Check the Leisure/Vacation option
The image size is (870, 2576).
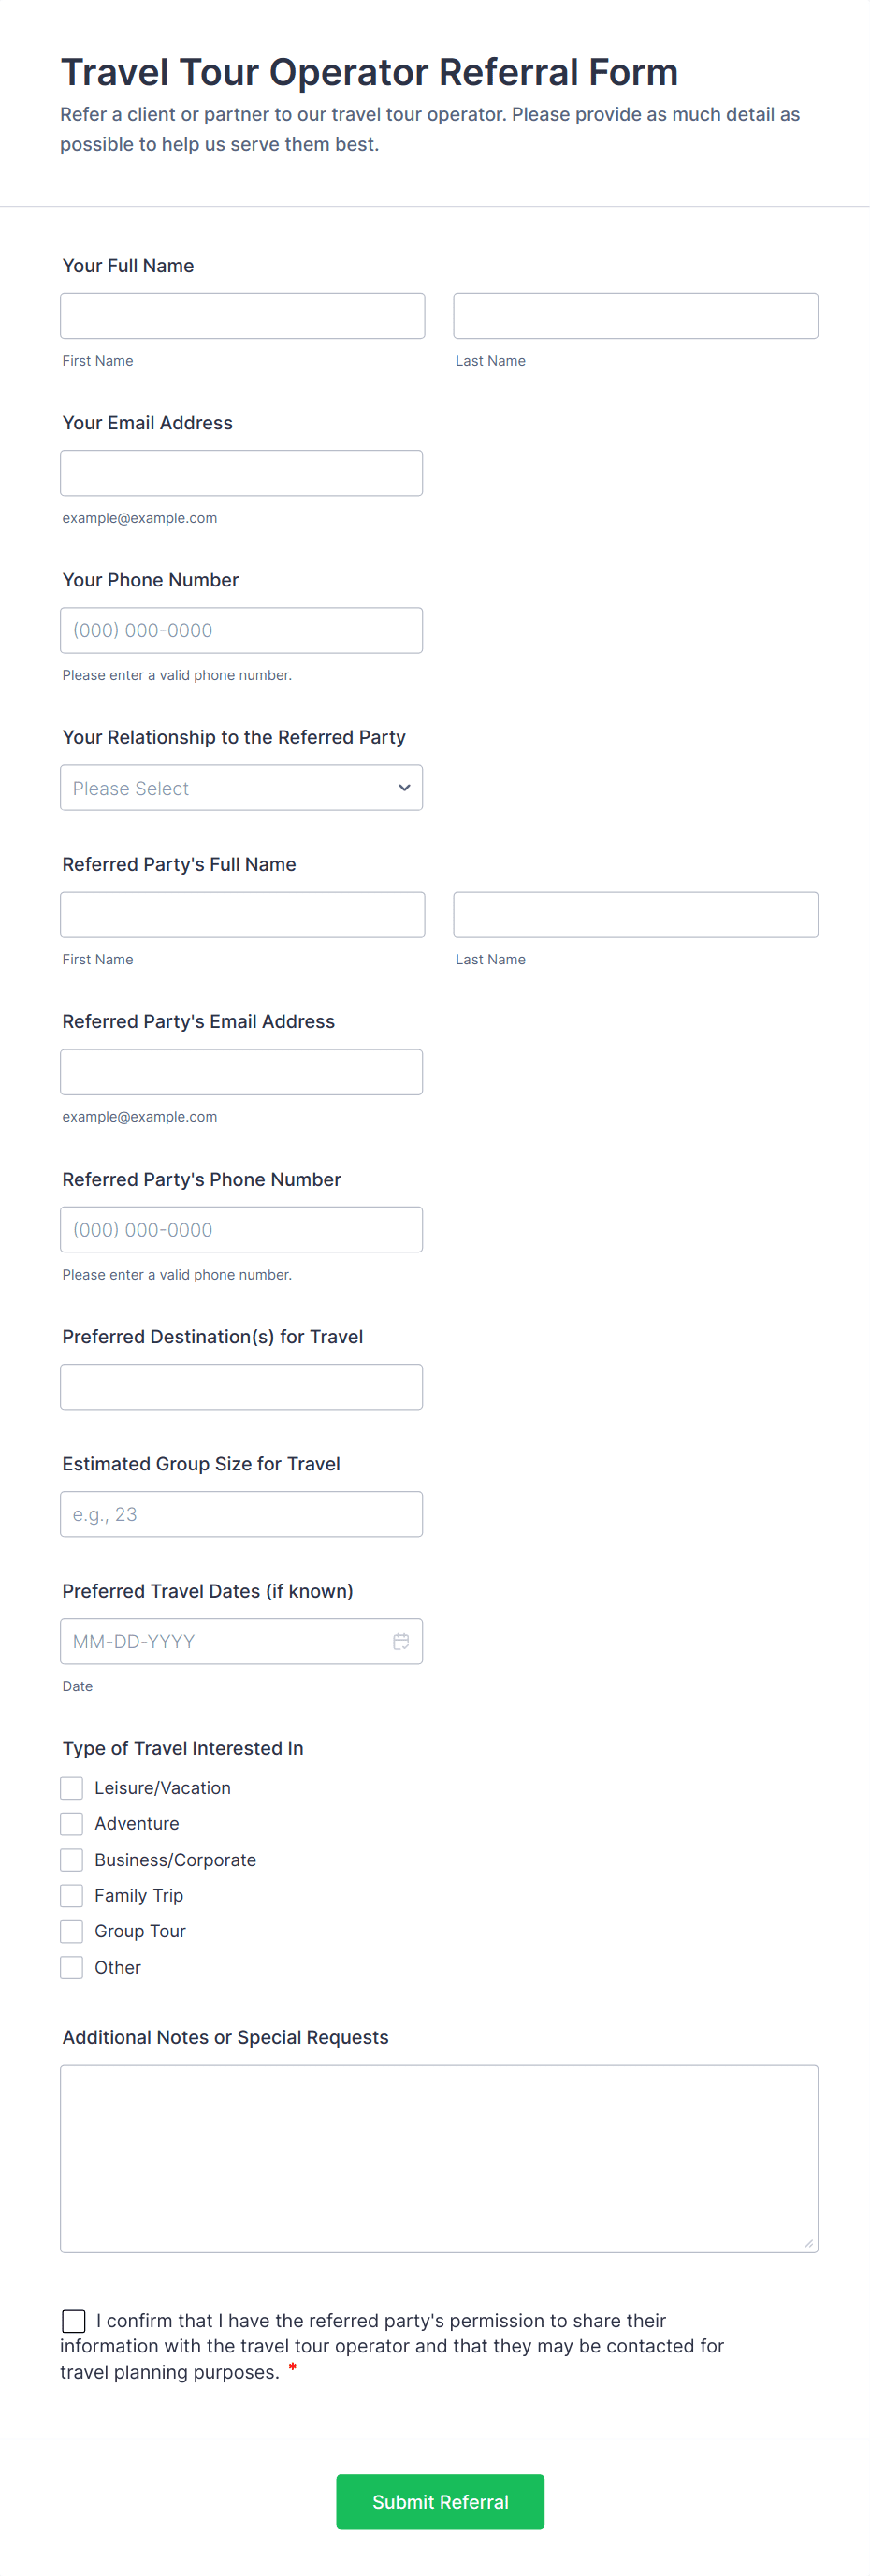[72, 1788]
